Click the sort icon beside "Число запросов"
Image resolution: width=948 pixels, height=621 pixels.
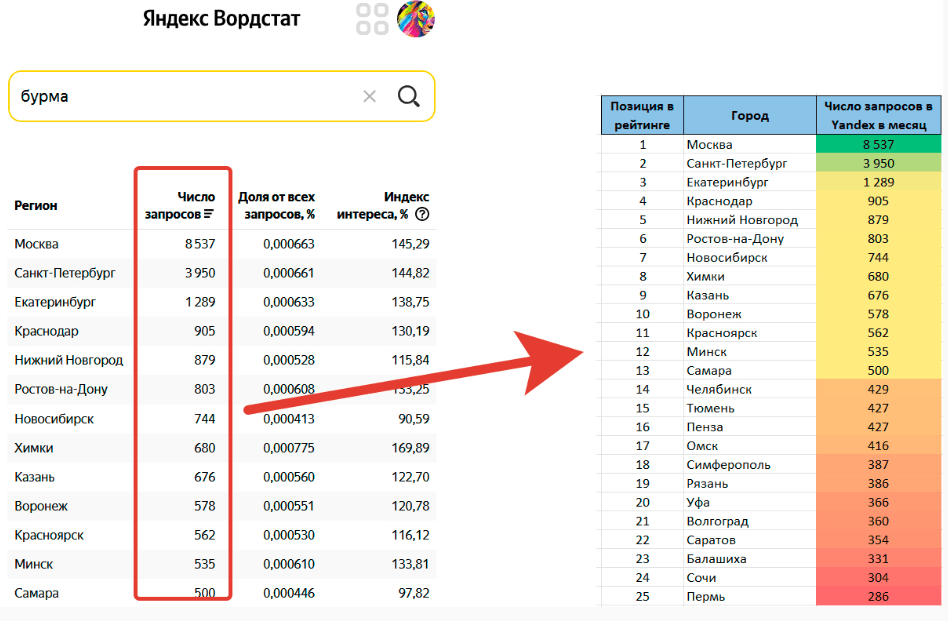209,214
